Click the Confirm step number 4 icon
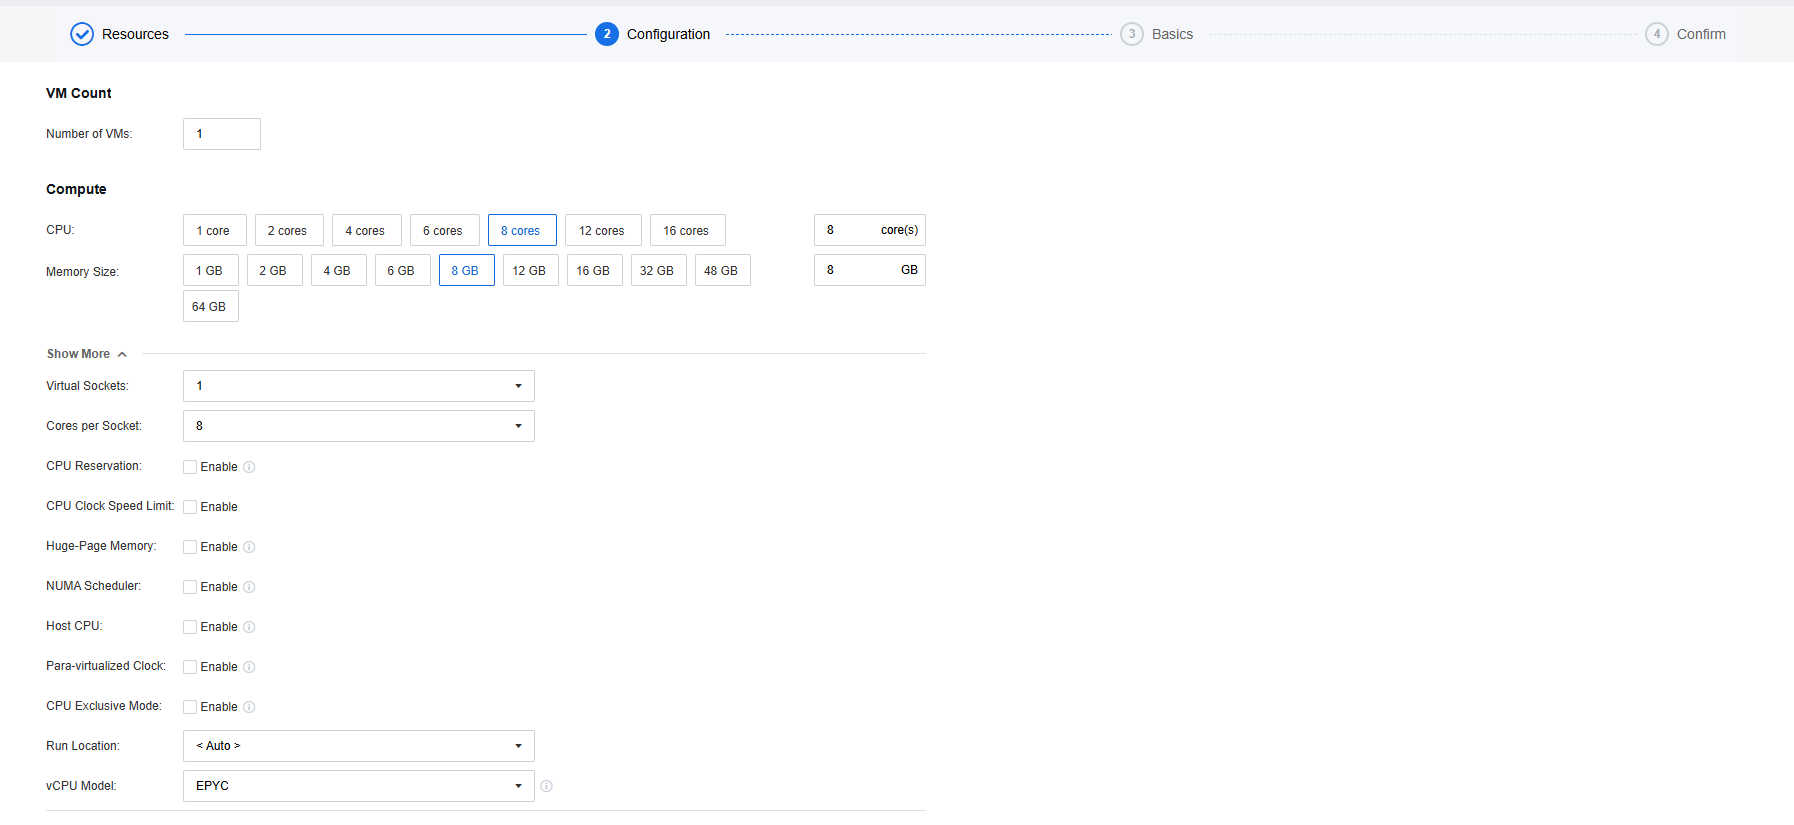This screenshot has height=825, width=1794. (1657, 34)
